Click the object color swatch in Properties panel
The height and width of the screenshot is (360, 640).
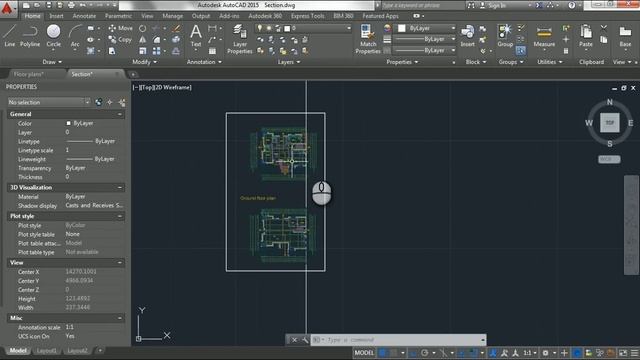click(402, 28)
